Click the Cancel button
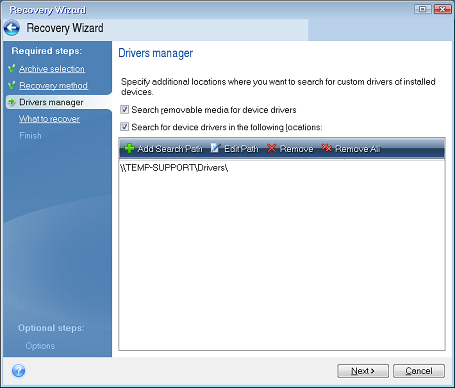 [419, 371]
